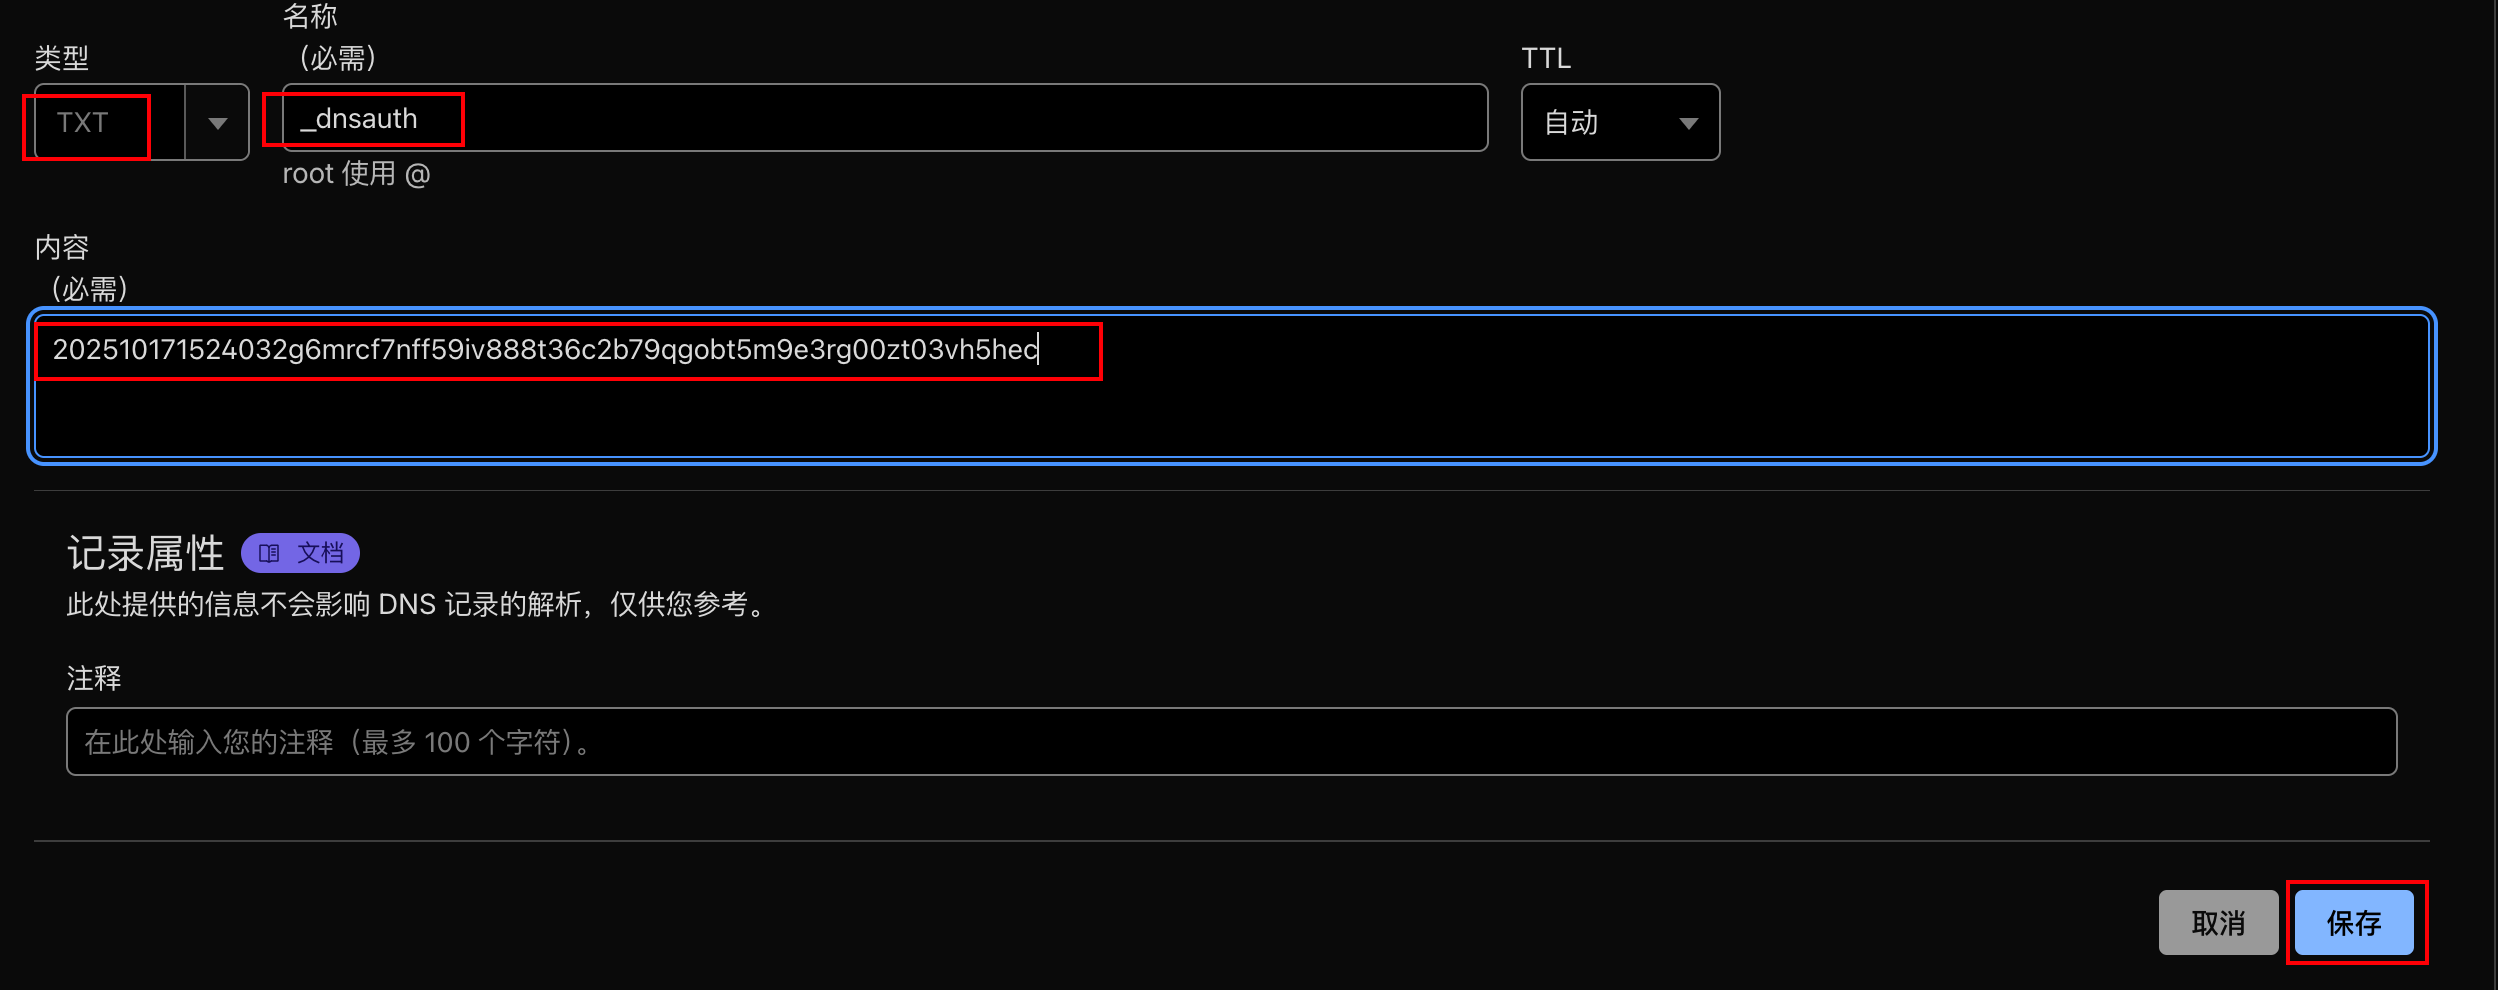Focus the 内容 textarea verification string
2498x990 pixels.
point(546,350)
